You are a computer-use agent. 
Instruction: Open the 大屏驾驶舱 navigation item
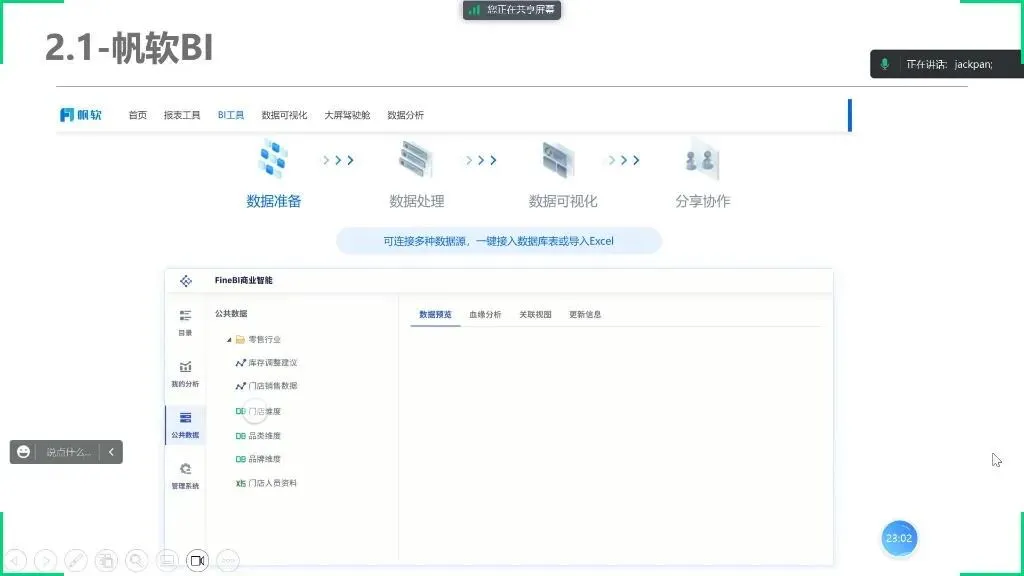(x=347, y=115)
